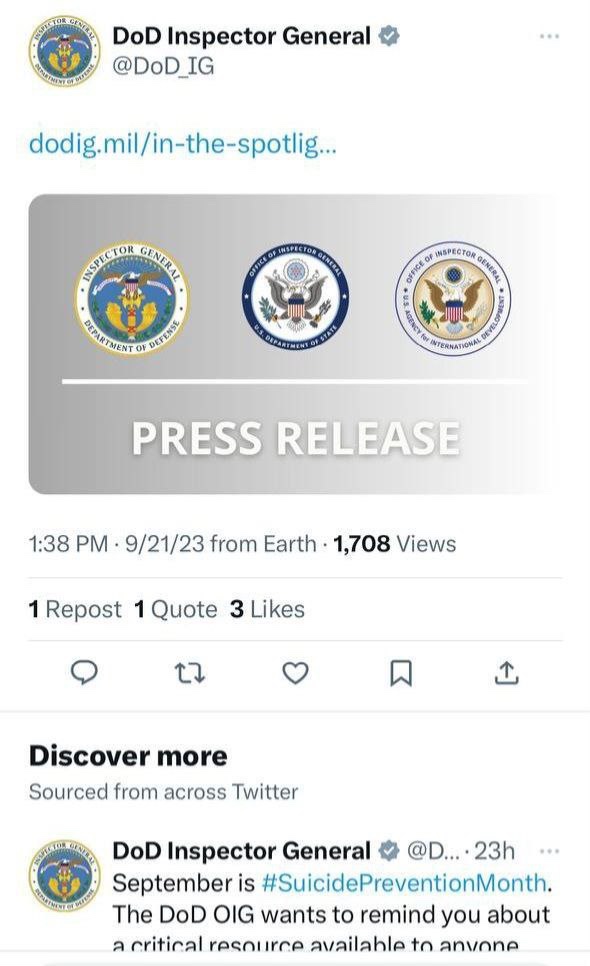Open the three-dot menu on the main tweet

(x=549, y=36)
